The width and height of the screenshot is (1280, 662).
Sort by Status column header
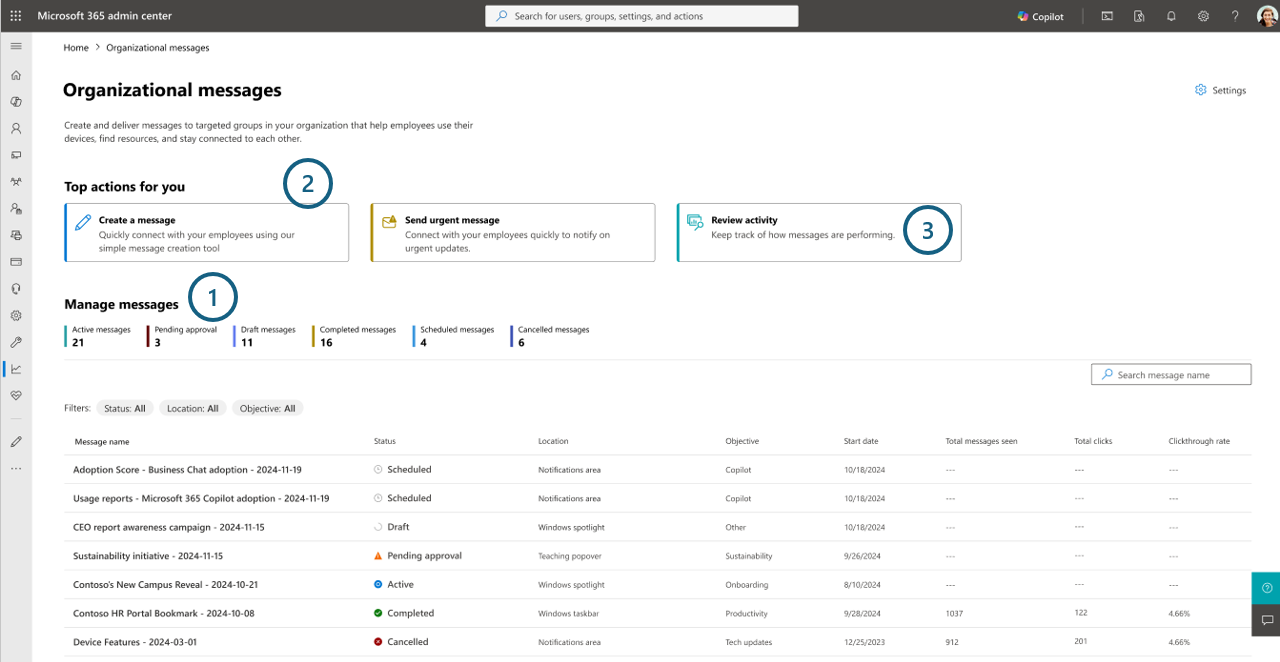pyautogui.click(x=385, y=441)
